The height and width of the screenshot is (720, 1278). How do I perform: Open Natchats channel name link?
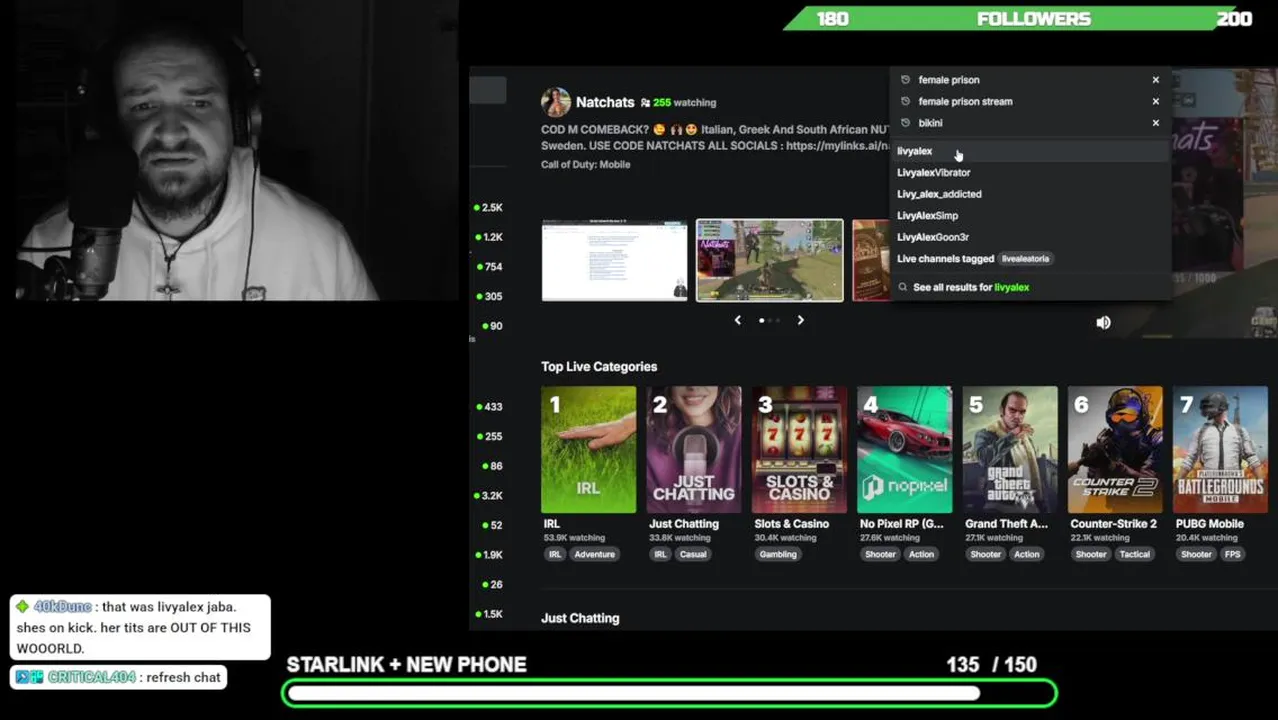(x=605, y=102)
